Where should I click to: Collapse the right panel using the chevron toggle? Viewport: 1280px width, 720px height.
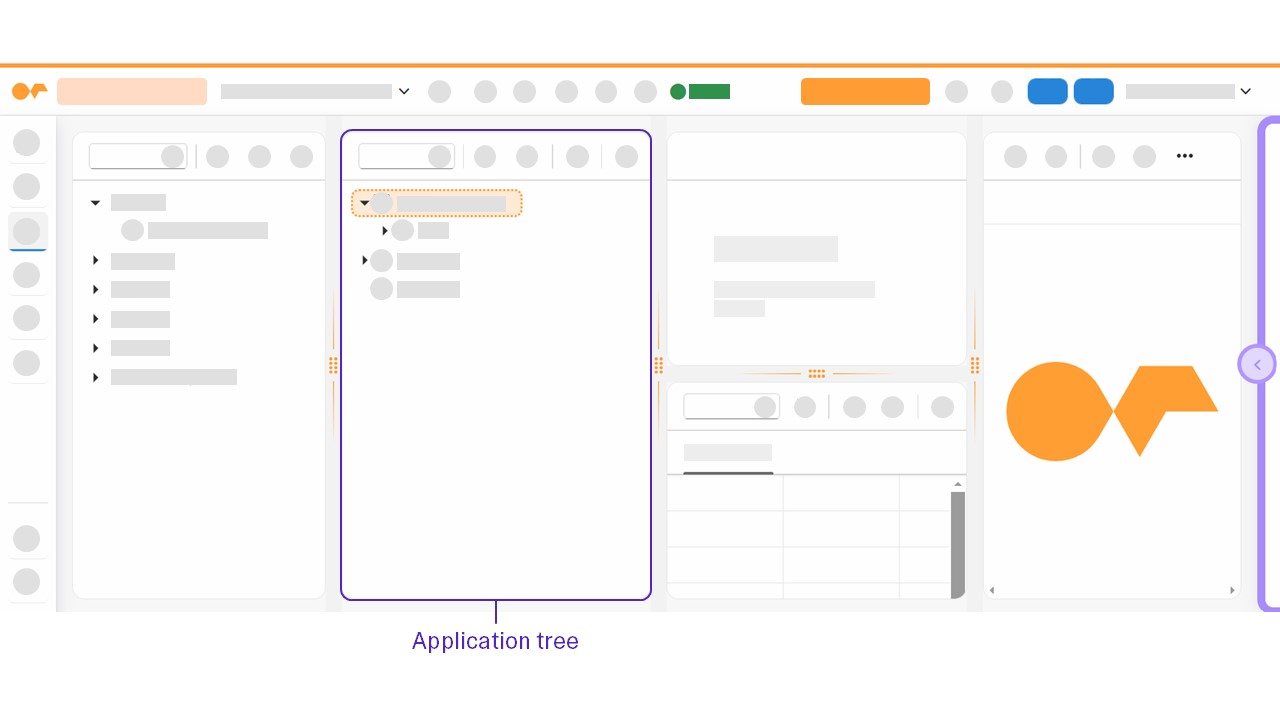1257,364
